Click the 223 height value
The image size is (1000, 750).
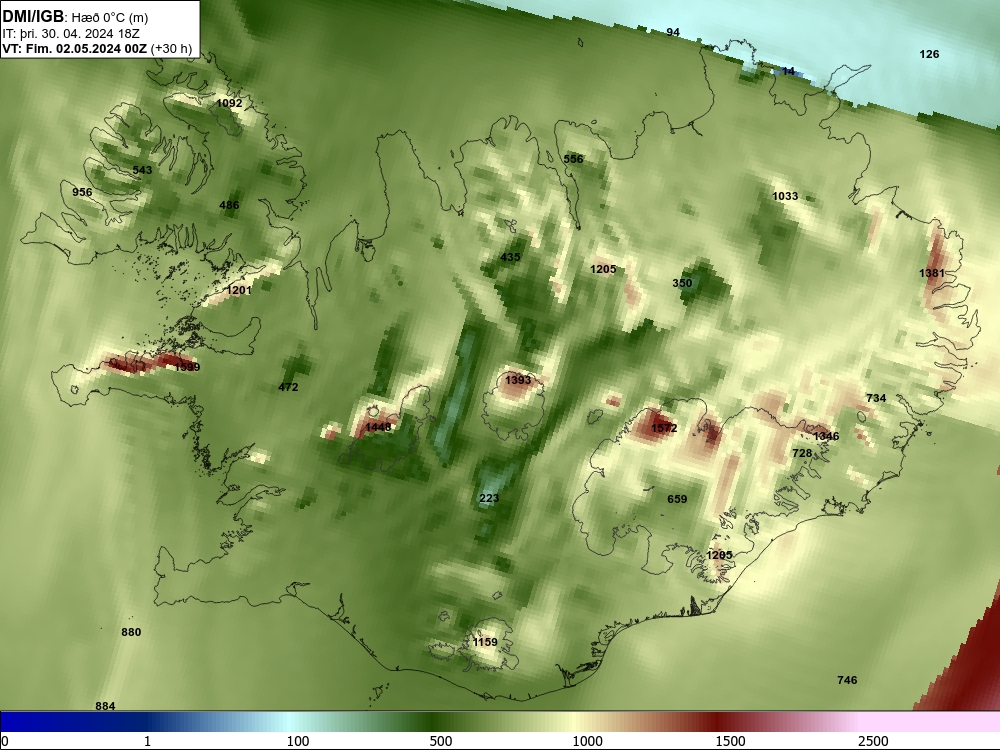[x=489, y=498]
